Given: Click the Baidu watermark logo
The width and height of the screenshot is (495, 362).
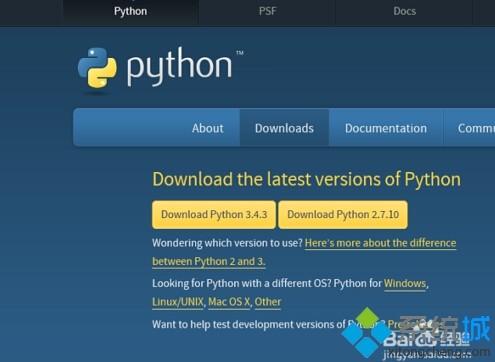Looking at the screenshot, I should coord(427,339).
